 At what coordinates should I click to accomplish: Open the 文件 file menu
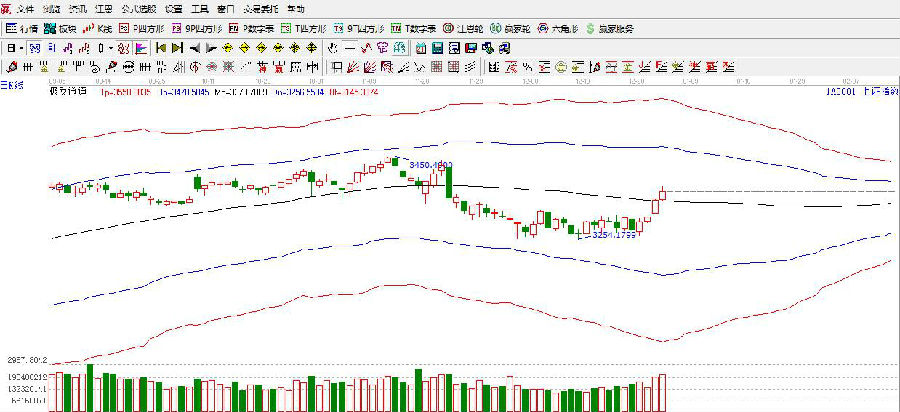(x=20, y=8)
